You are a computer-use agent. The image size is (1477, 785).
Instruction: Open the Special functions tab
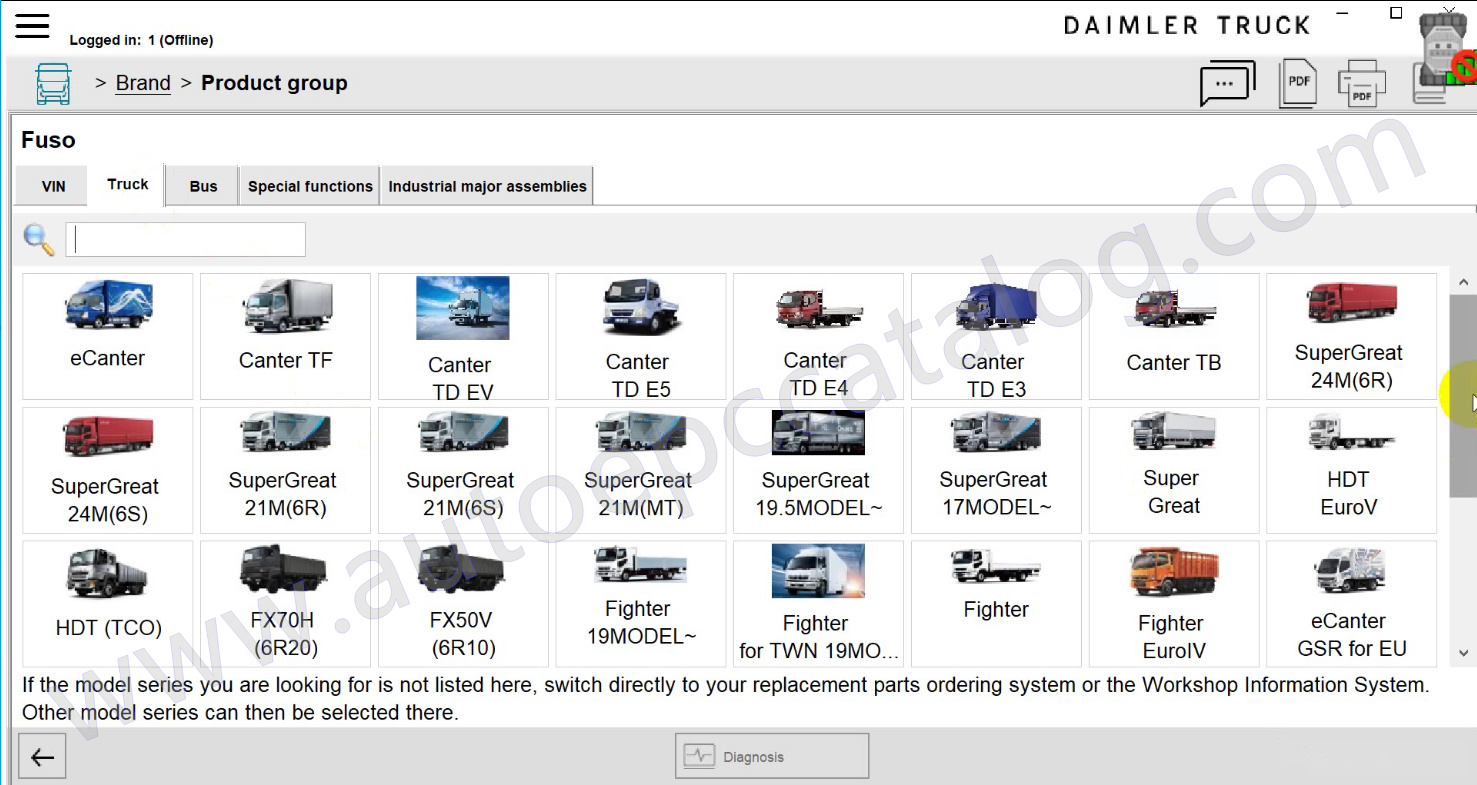310,187
